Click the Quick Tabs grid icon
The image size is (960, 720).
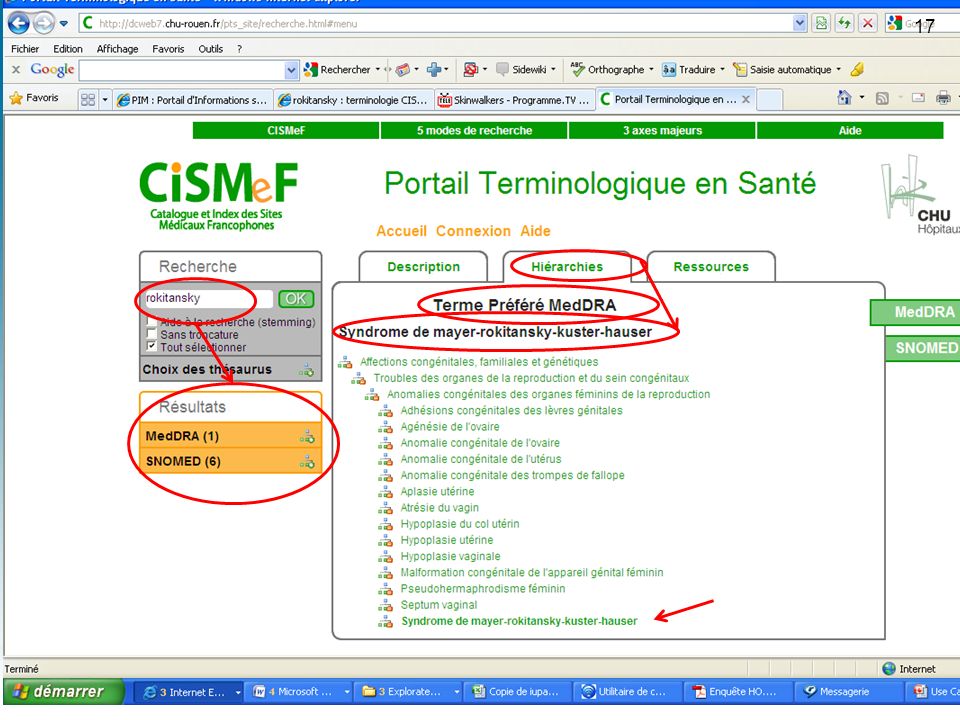(88, 99)
